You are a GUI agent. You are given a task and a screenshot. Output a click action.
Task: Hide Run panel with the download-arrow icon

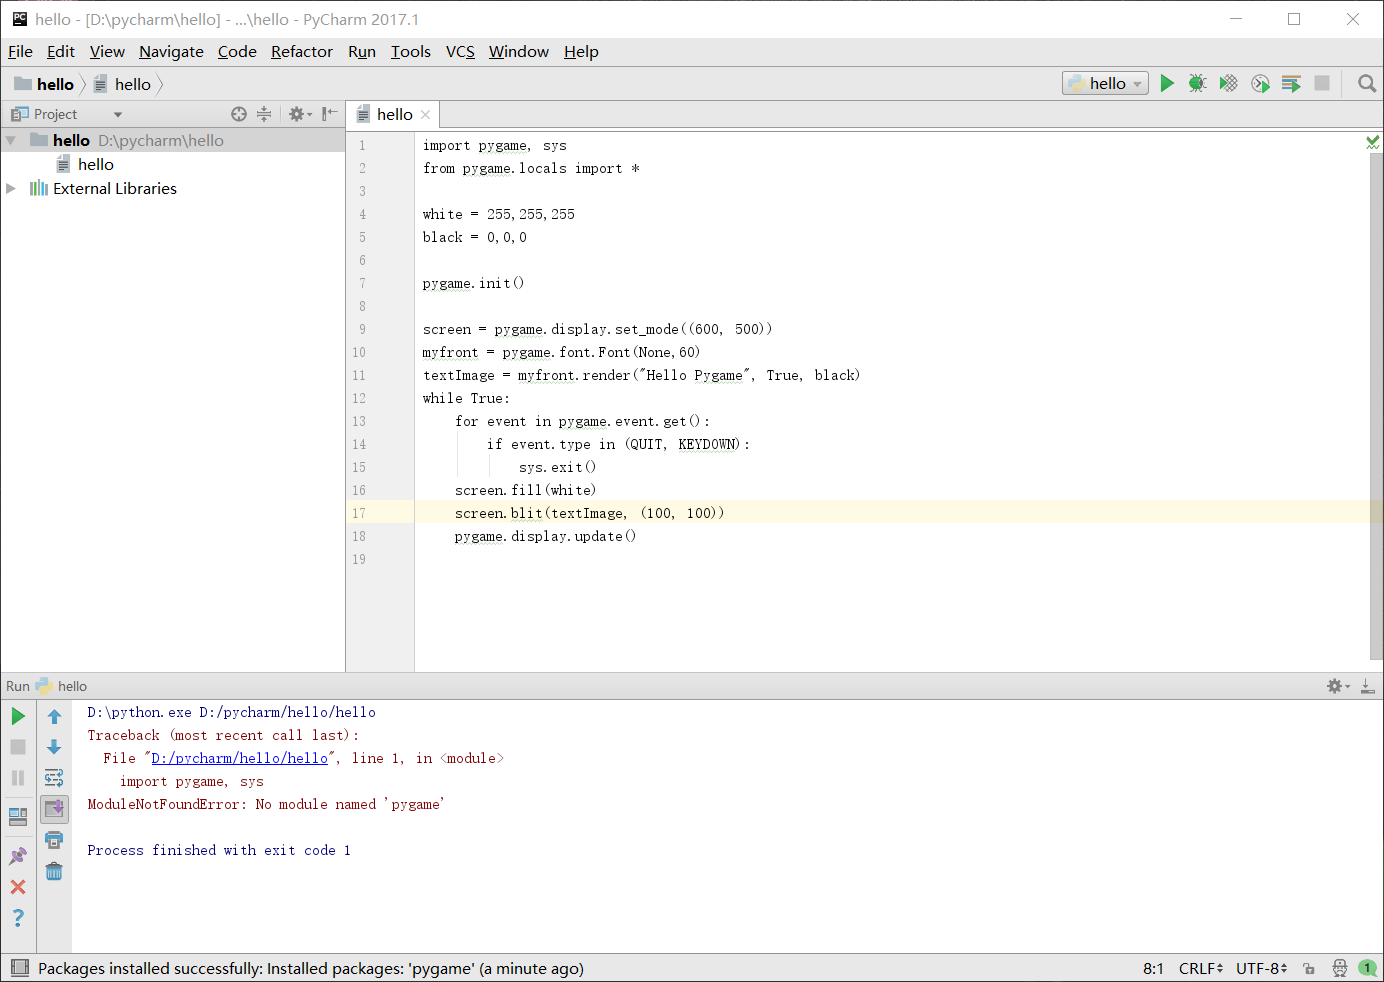tap(1367, 686)
